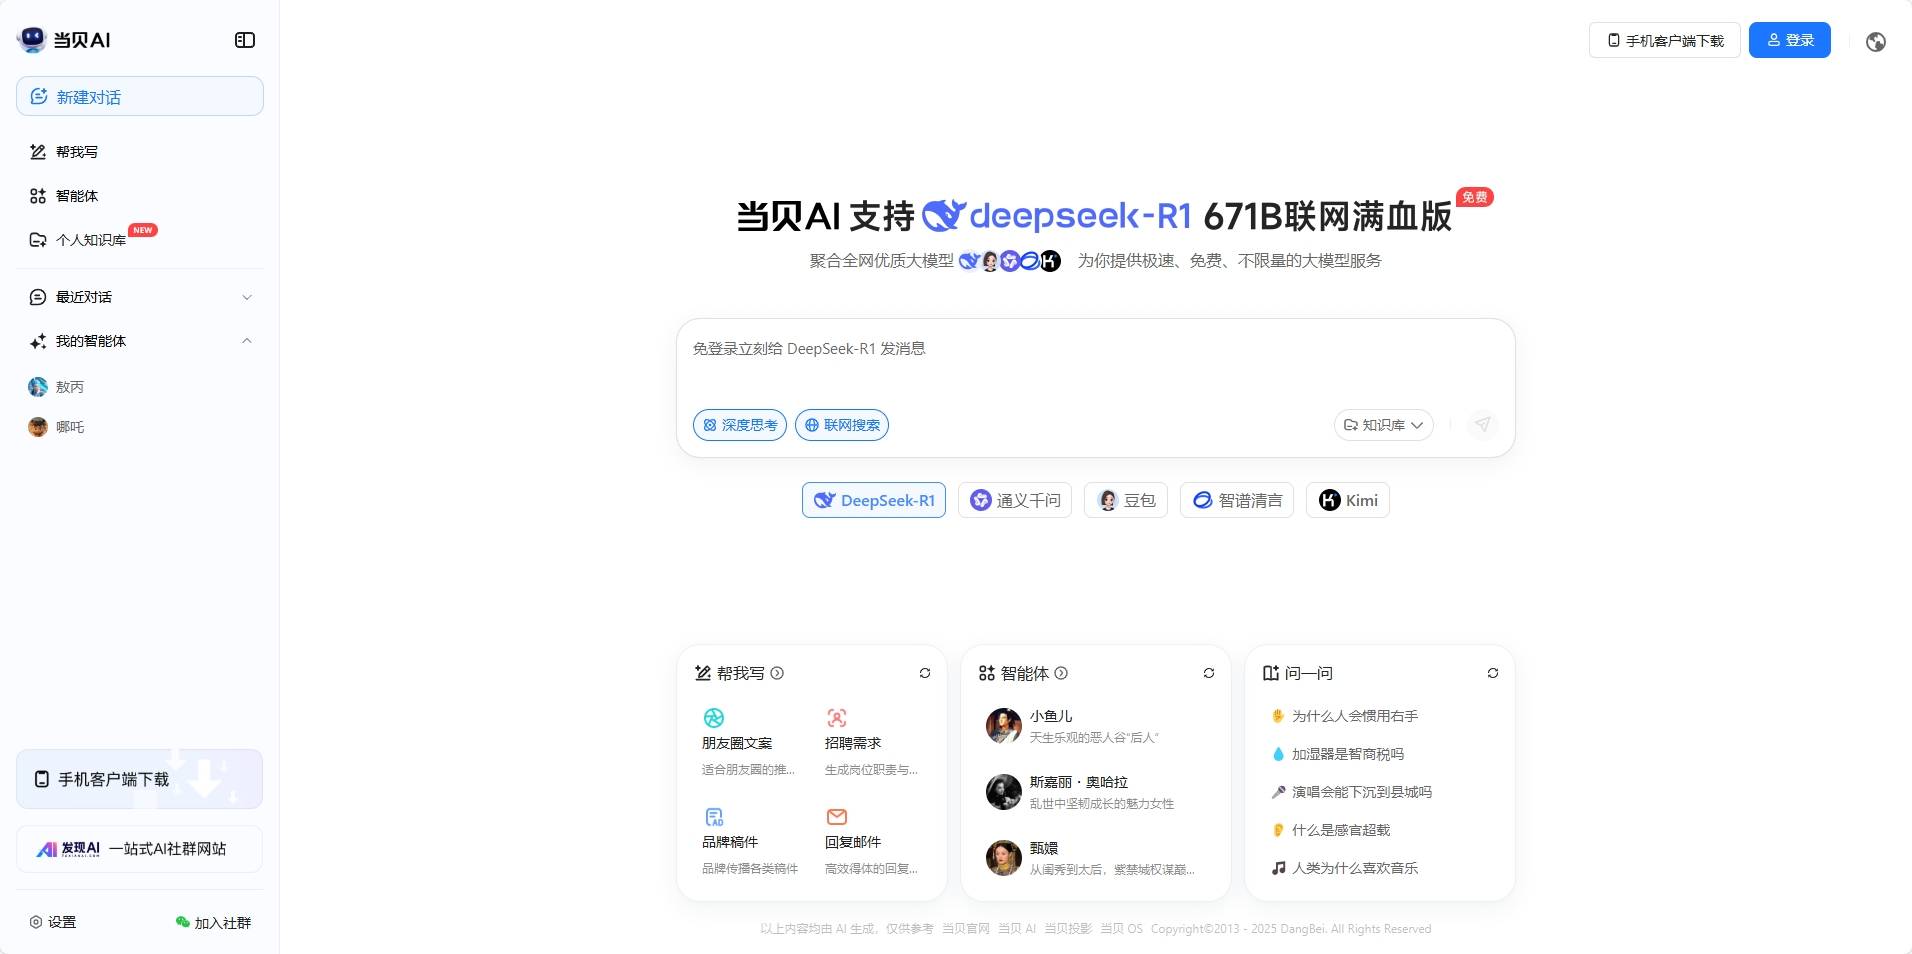Screen dimensions: 1912x954
Task: Open 个人知识库 in the sidebar
Action: [140, 240]
